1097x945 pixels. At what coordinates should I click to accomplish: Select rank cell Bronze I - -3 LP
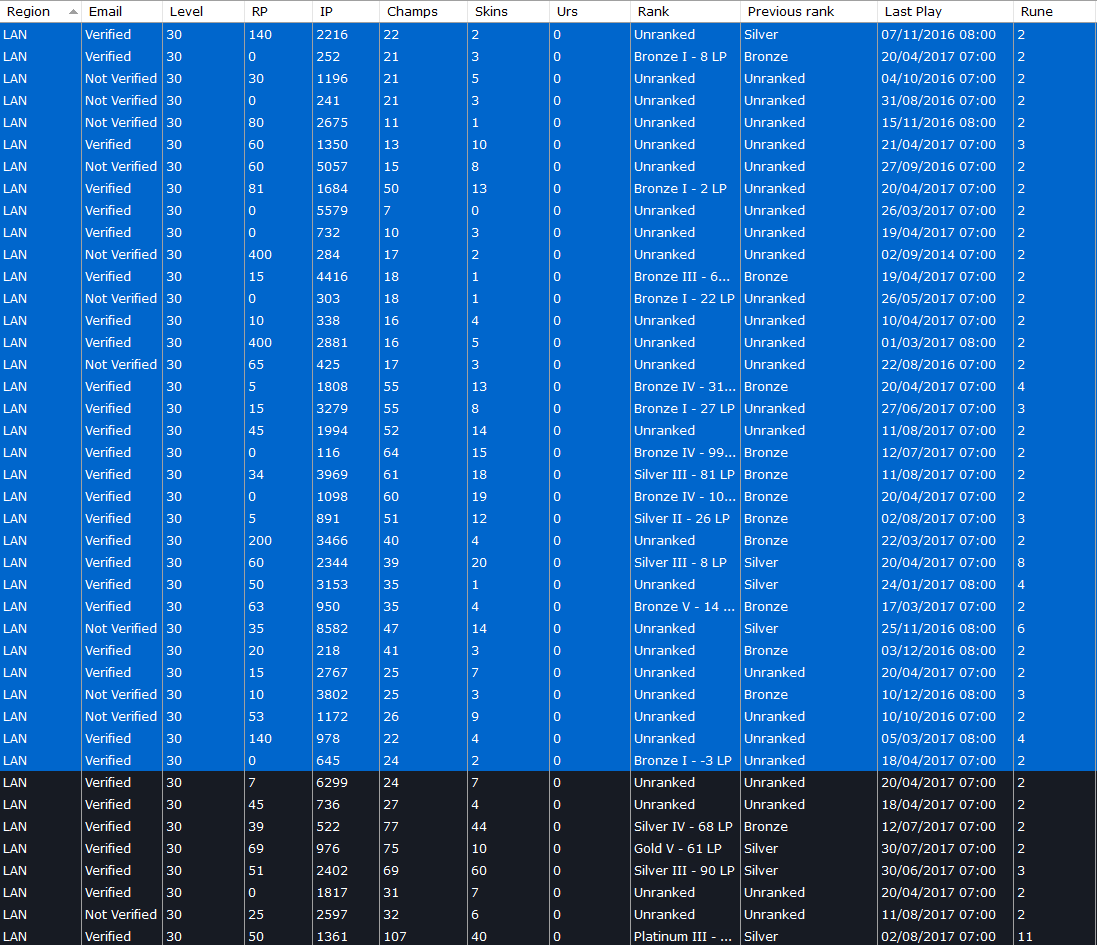point(683,761)
